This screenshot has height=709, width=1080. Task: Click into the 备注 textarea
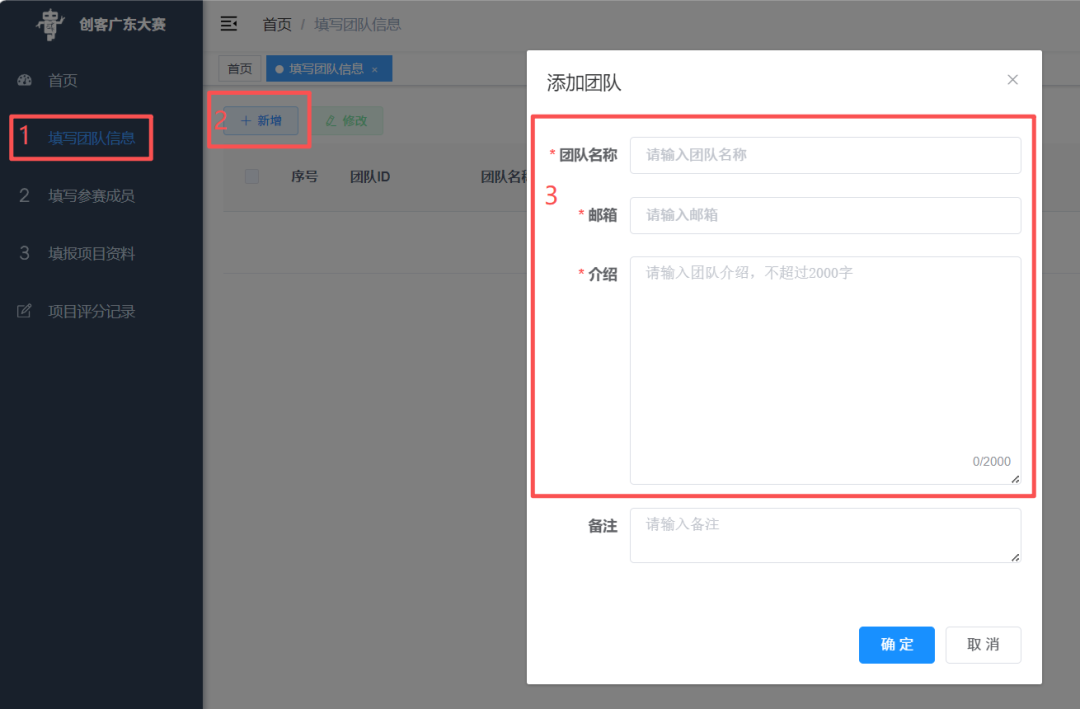[x=825, y=535]
